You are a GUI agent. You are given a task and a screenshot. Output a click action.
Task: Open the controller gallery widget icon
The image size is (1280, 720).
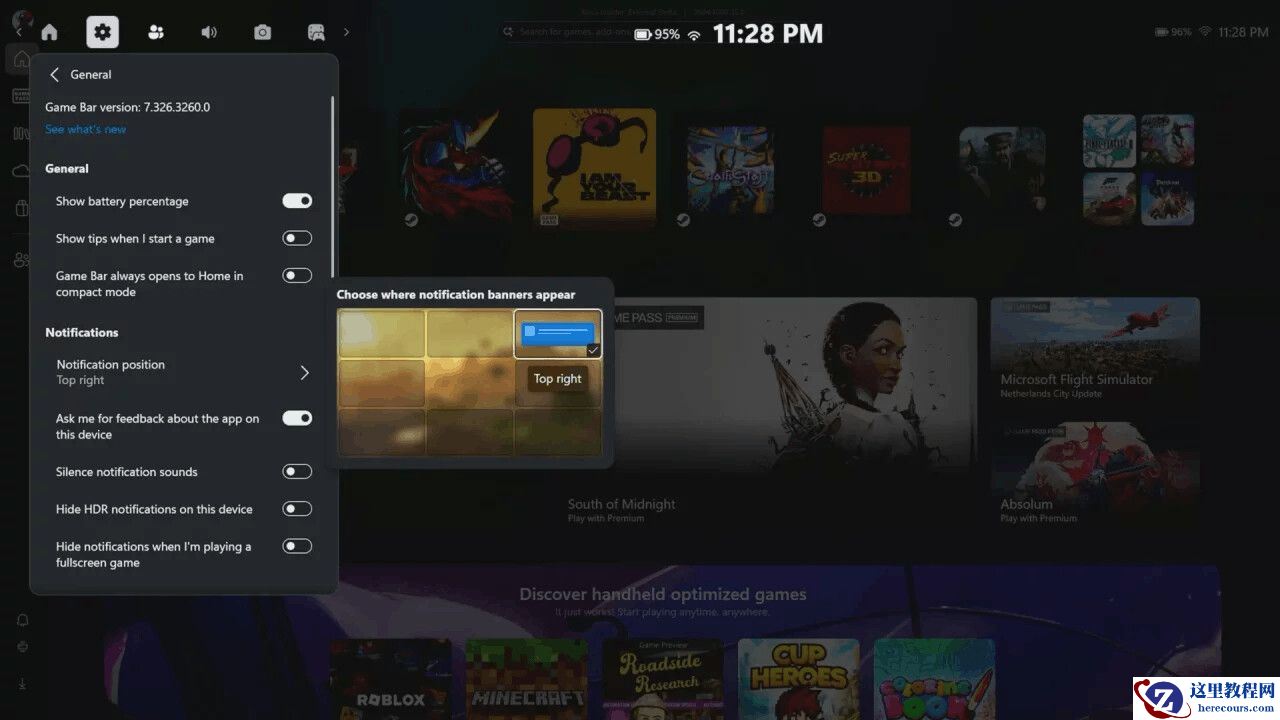(316, 32)
